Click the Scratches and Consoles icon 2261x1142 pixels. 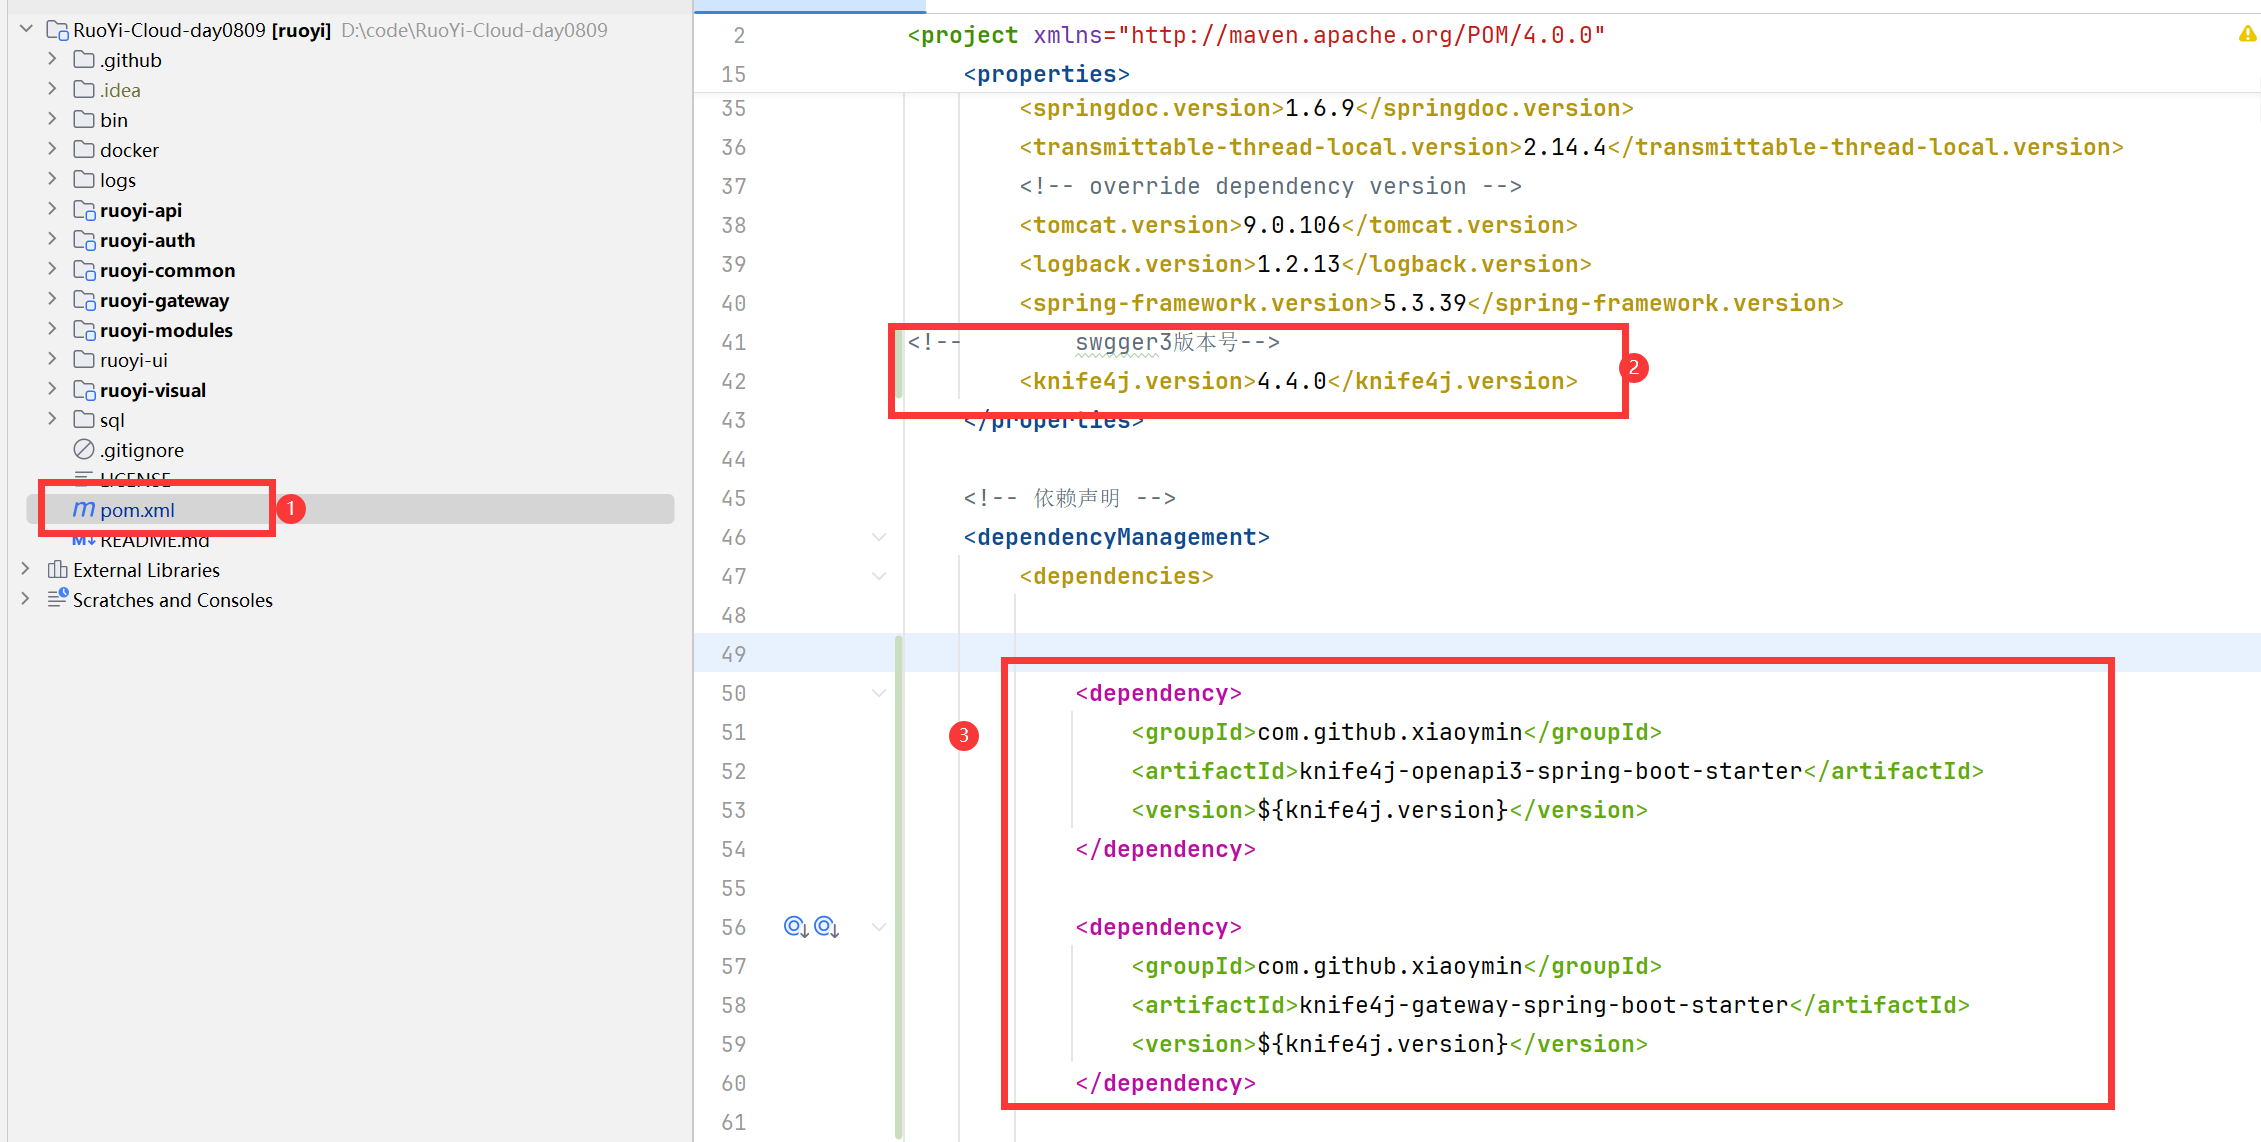coord(58,599)
